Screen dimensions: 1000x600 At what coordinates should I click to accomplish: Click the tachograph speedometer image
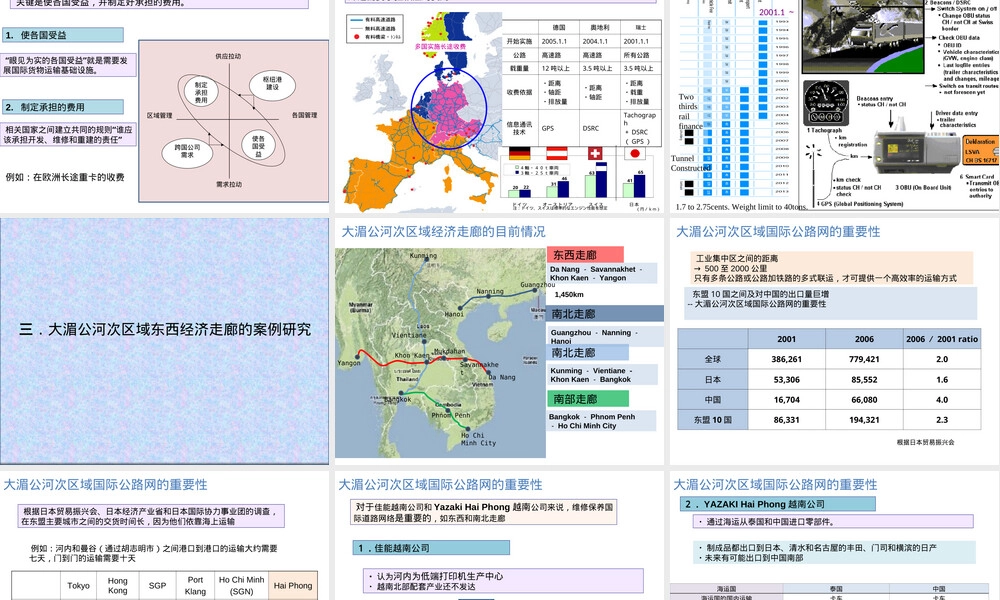825,102
